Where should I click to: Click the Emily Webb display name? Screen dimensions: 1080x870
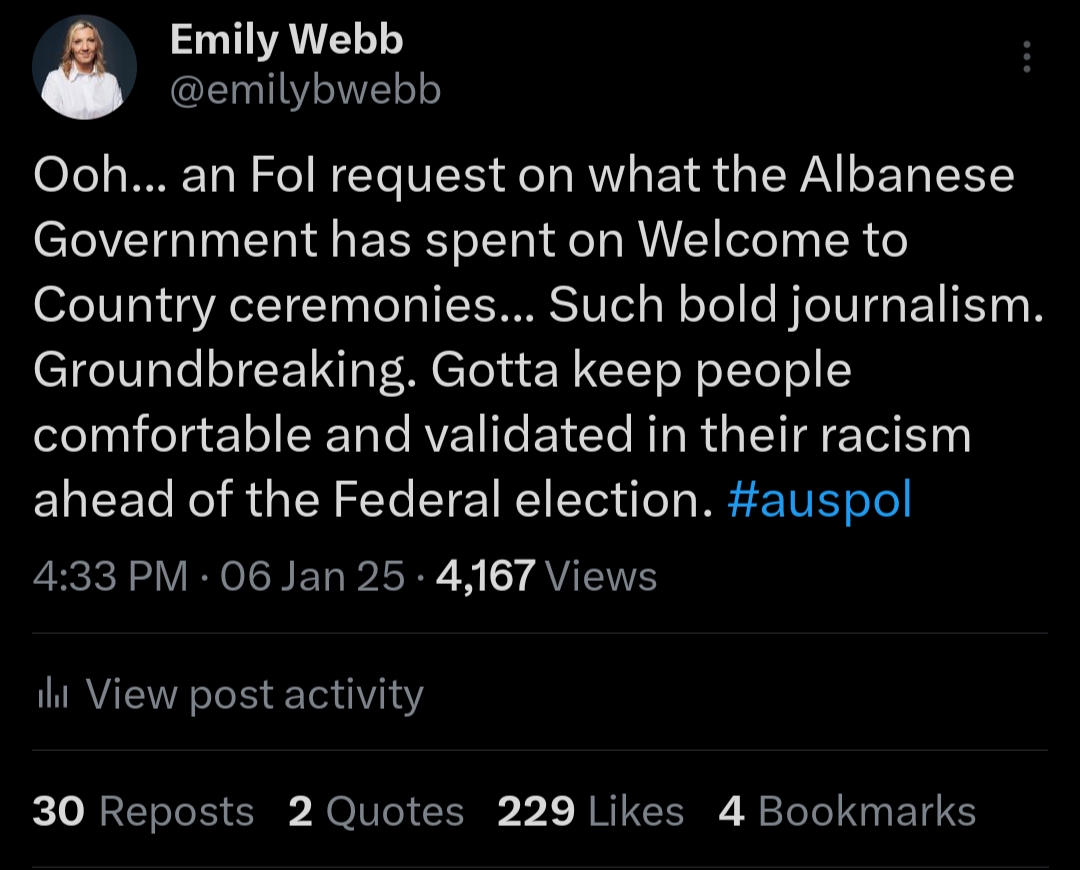click(286, 40)
